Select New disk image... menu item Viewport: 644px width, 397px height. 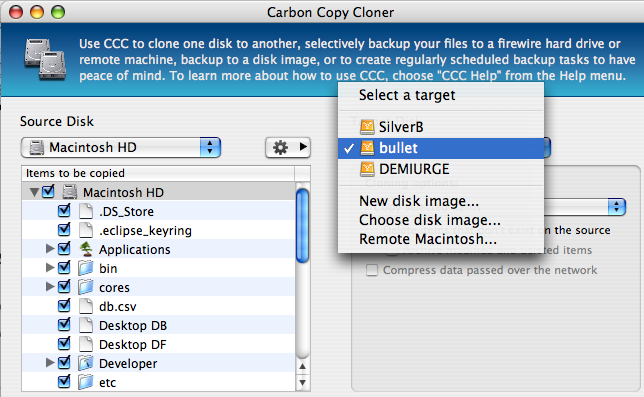coord(441,201)
